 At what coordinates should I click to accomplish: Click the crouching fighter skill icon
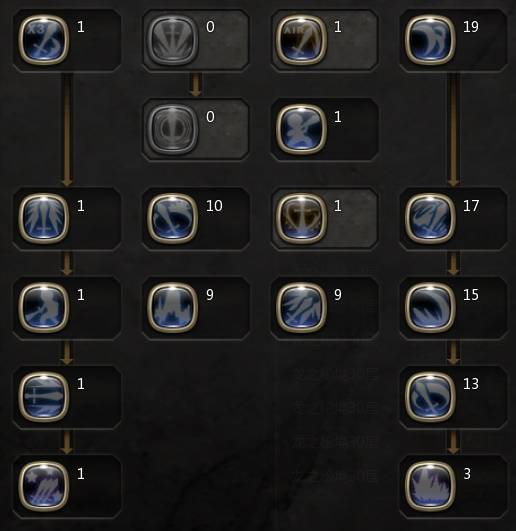coord(44,307)
